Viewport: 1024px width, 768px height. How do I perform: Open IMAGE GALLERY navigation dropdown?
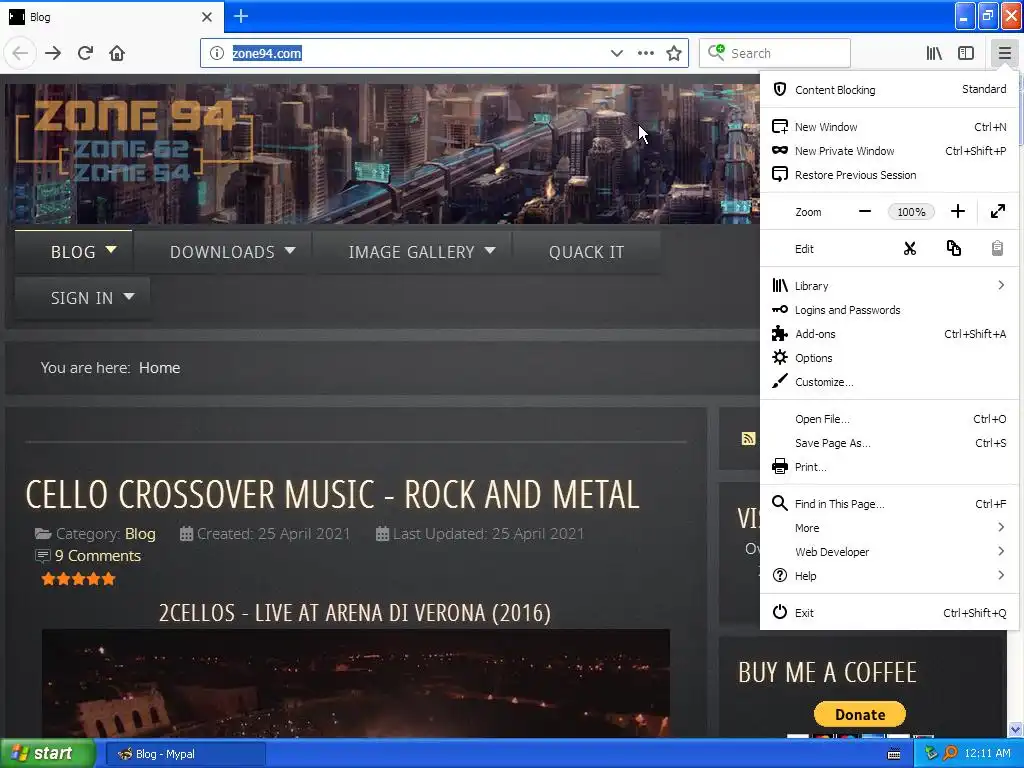pyautogui.click(x=413, y=251)
